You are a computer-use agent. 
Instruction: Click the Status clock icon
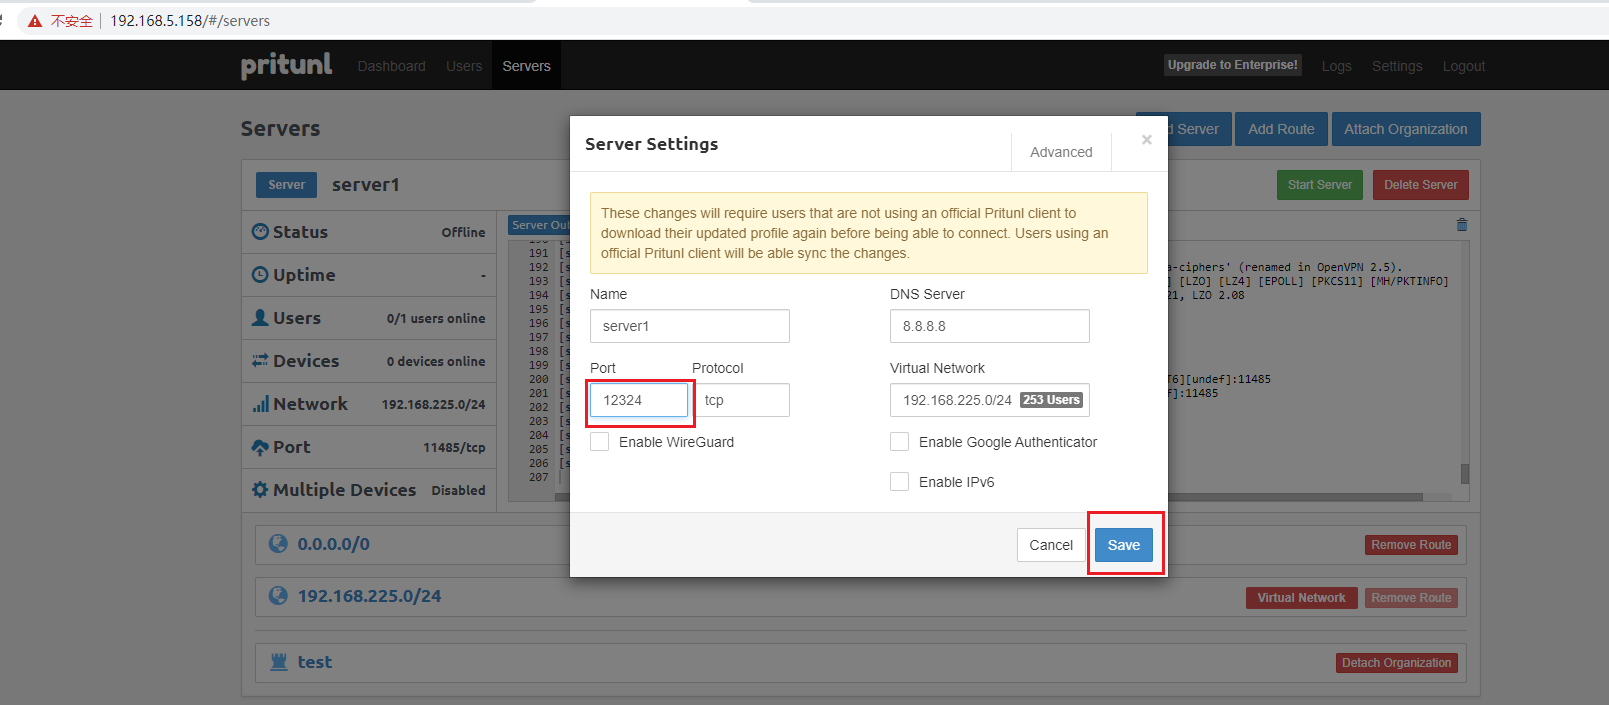tap(260, 231)
